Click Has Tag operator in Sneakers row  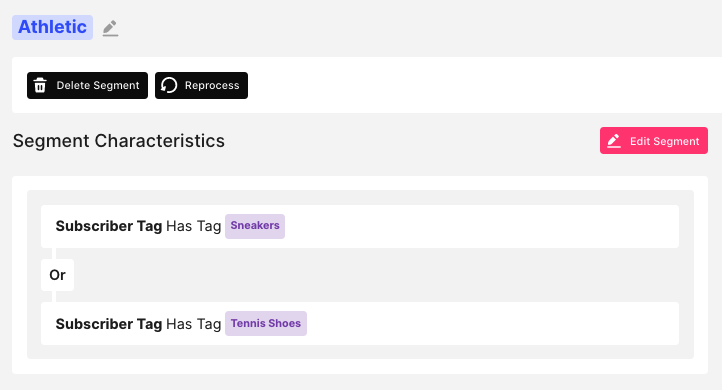tap(194, 226)
